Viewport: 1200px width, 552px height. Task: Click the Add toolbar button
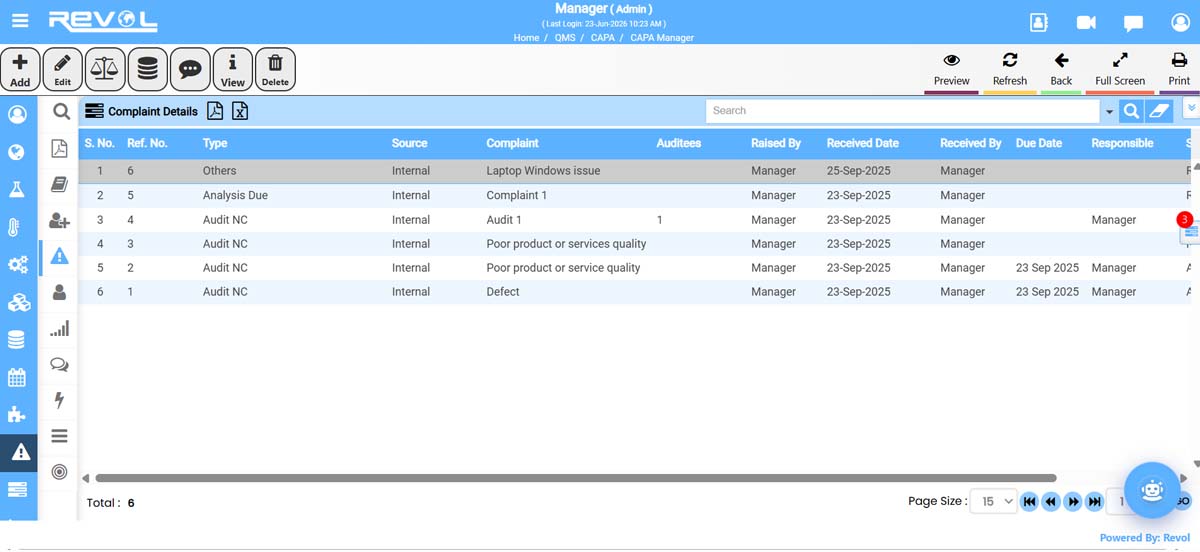click(20, 70)
